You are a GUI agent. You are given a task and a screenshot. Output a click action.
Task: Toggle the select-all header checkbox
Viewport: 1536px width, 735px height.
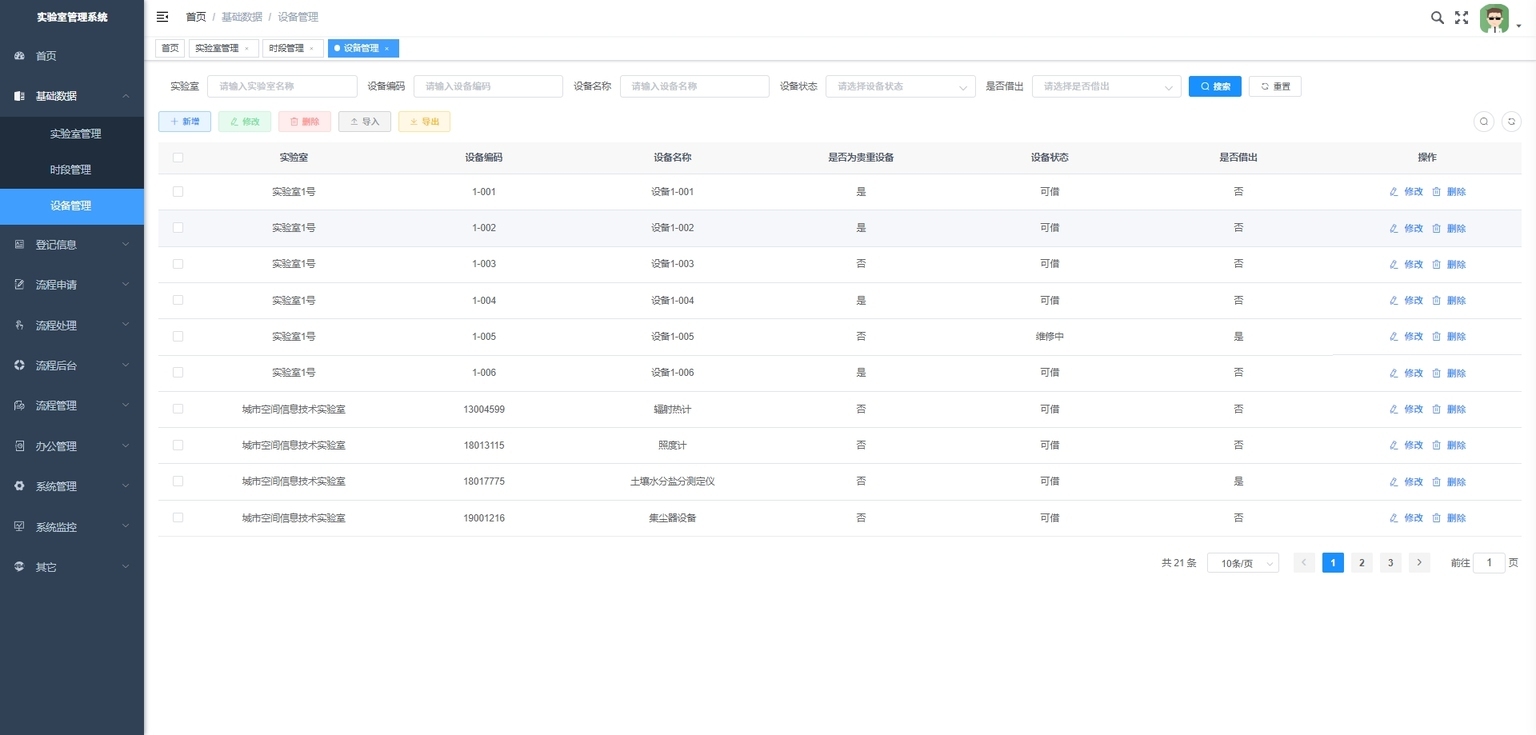(x=178, y=157)
